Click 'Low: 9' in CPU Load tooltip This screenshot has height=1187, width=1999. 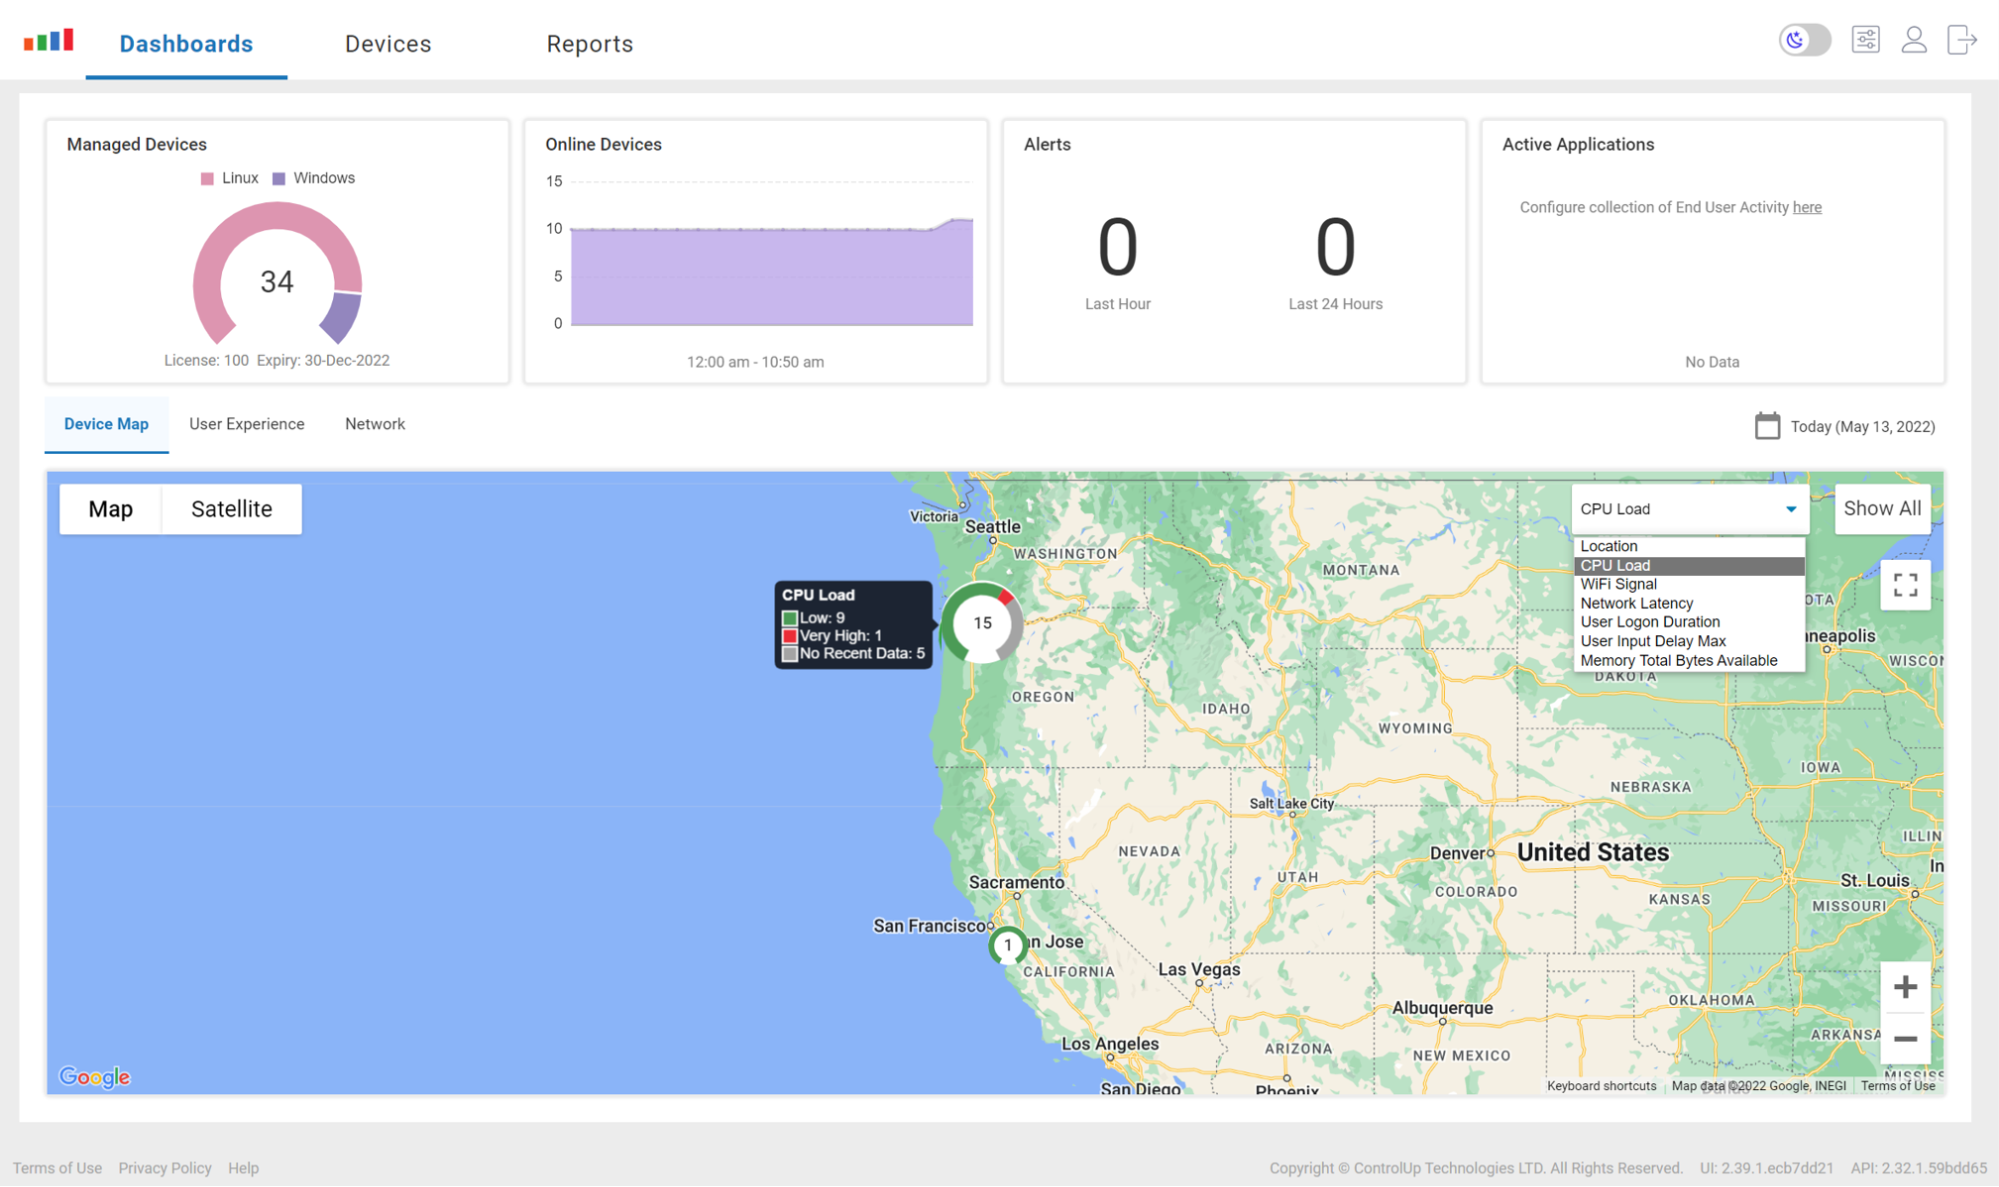tap(814, 618)
